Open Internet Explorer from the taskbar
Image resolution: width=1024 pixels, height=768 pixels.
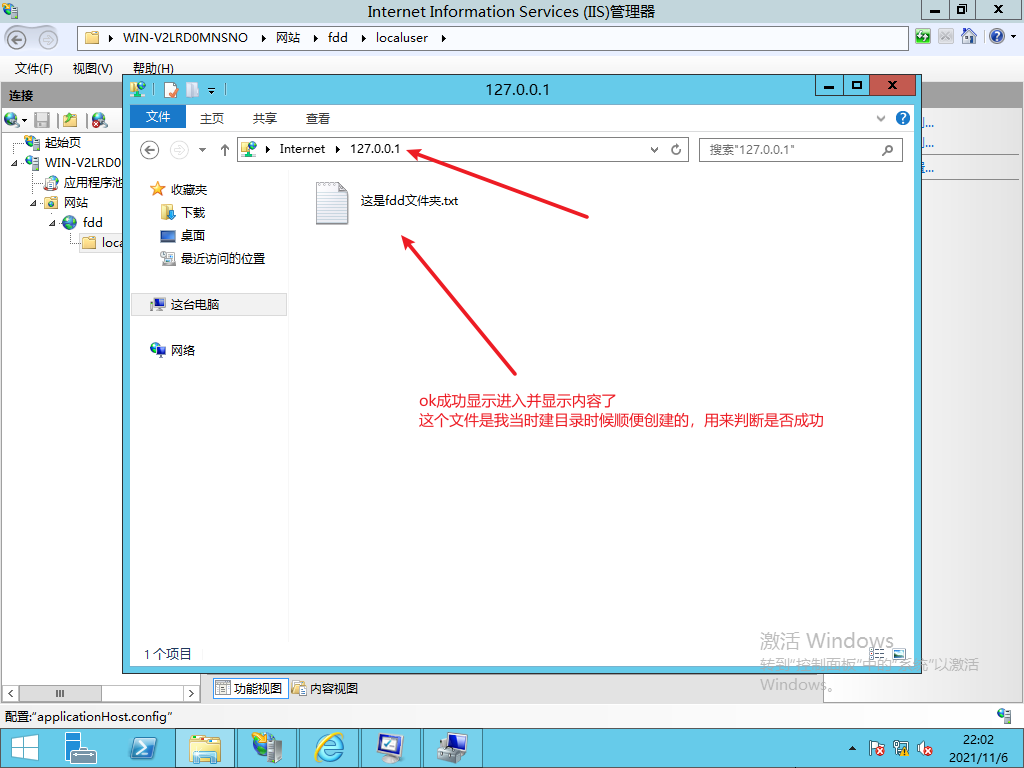coord(329,748)
